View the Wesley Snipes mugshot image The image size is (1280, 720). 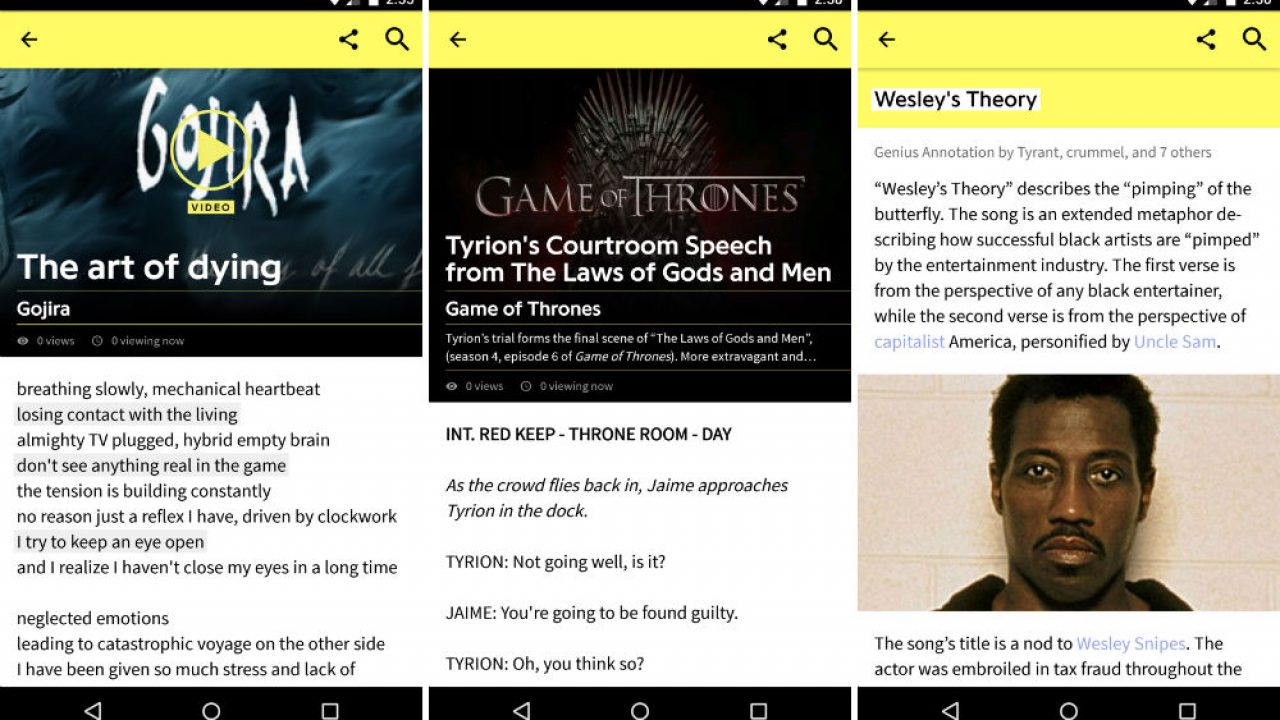pyautogui.click(x=1068, y=492)
